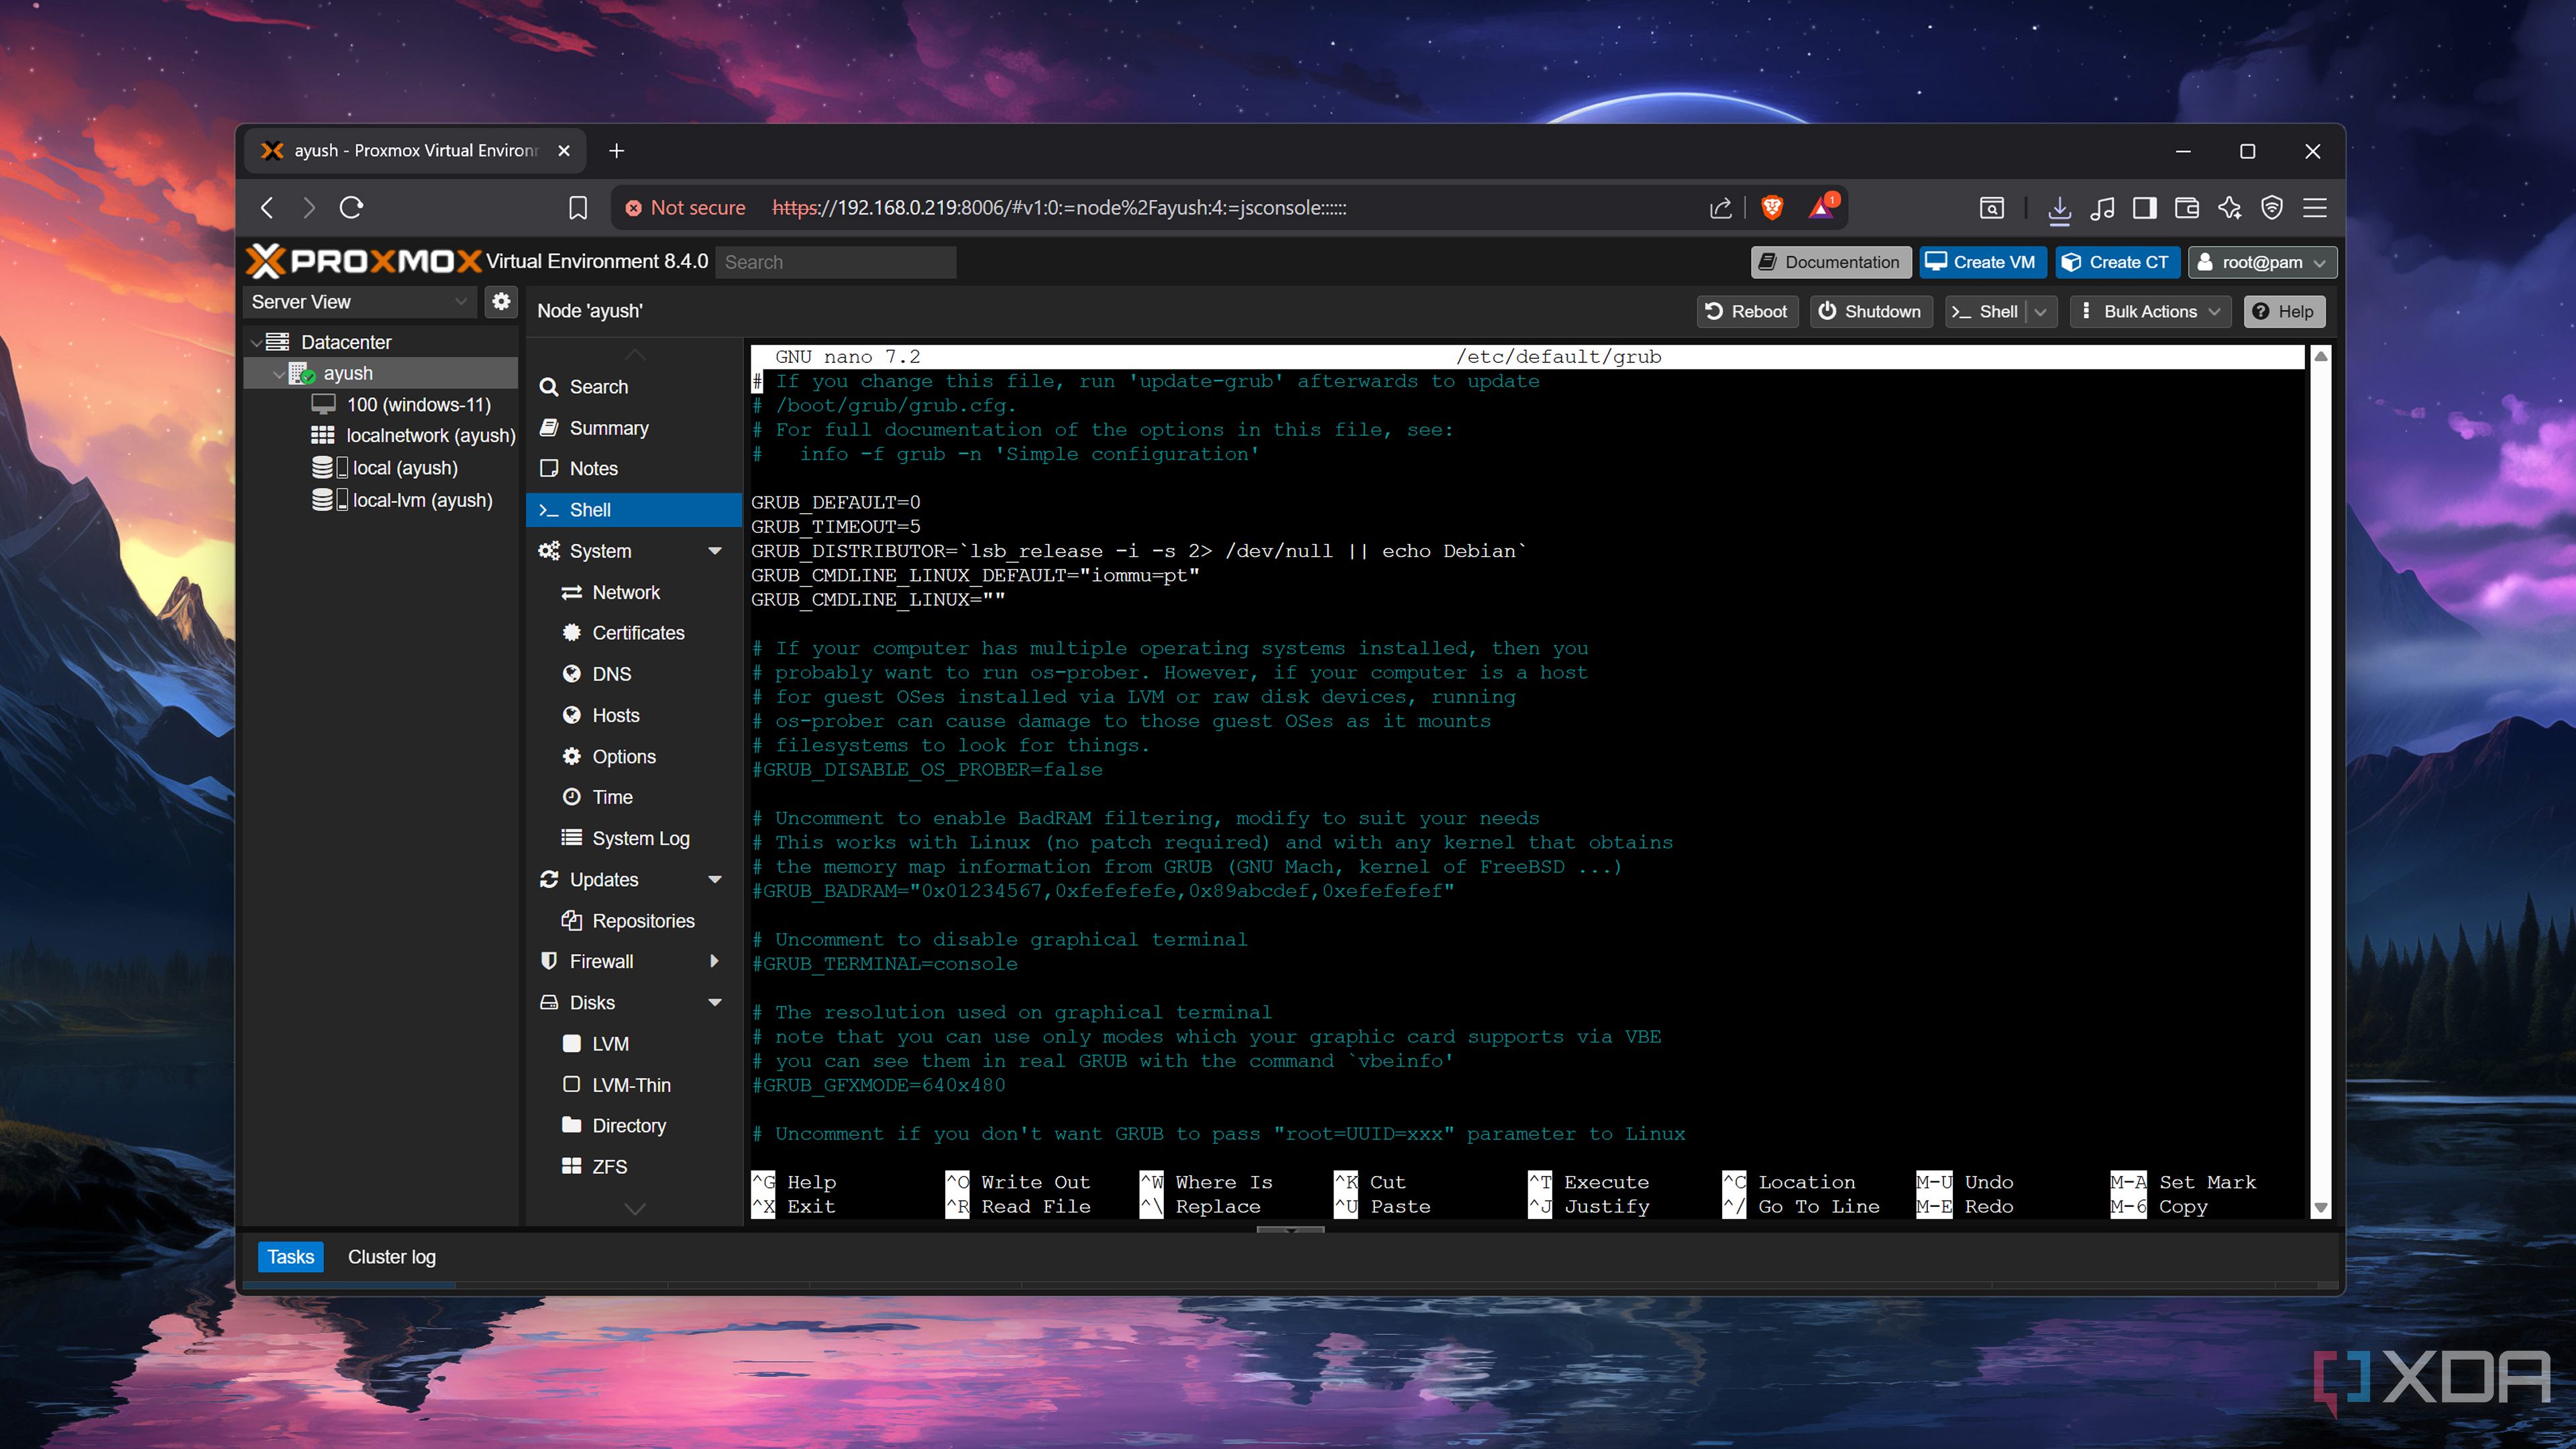
Task: Open the Summary menu item
Action: point(608,428)
